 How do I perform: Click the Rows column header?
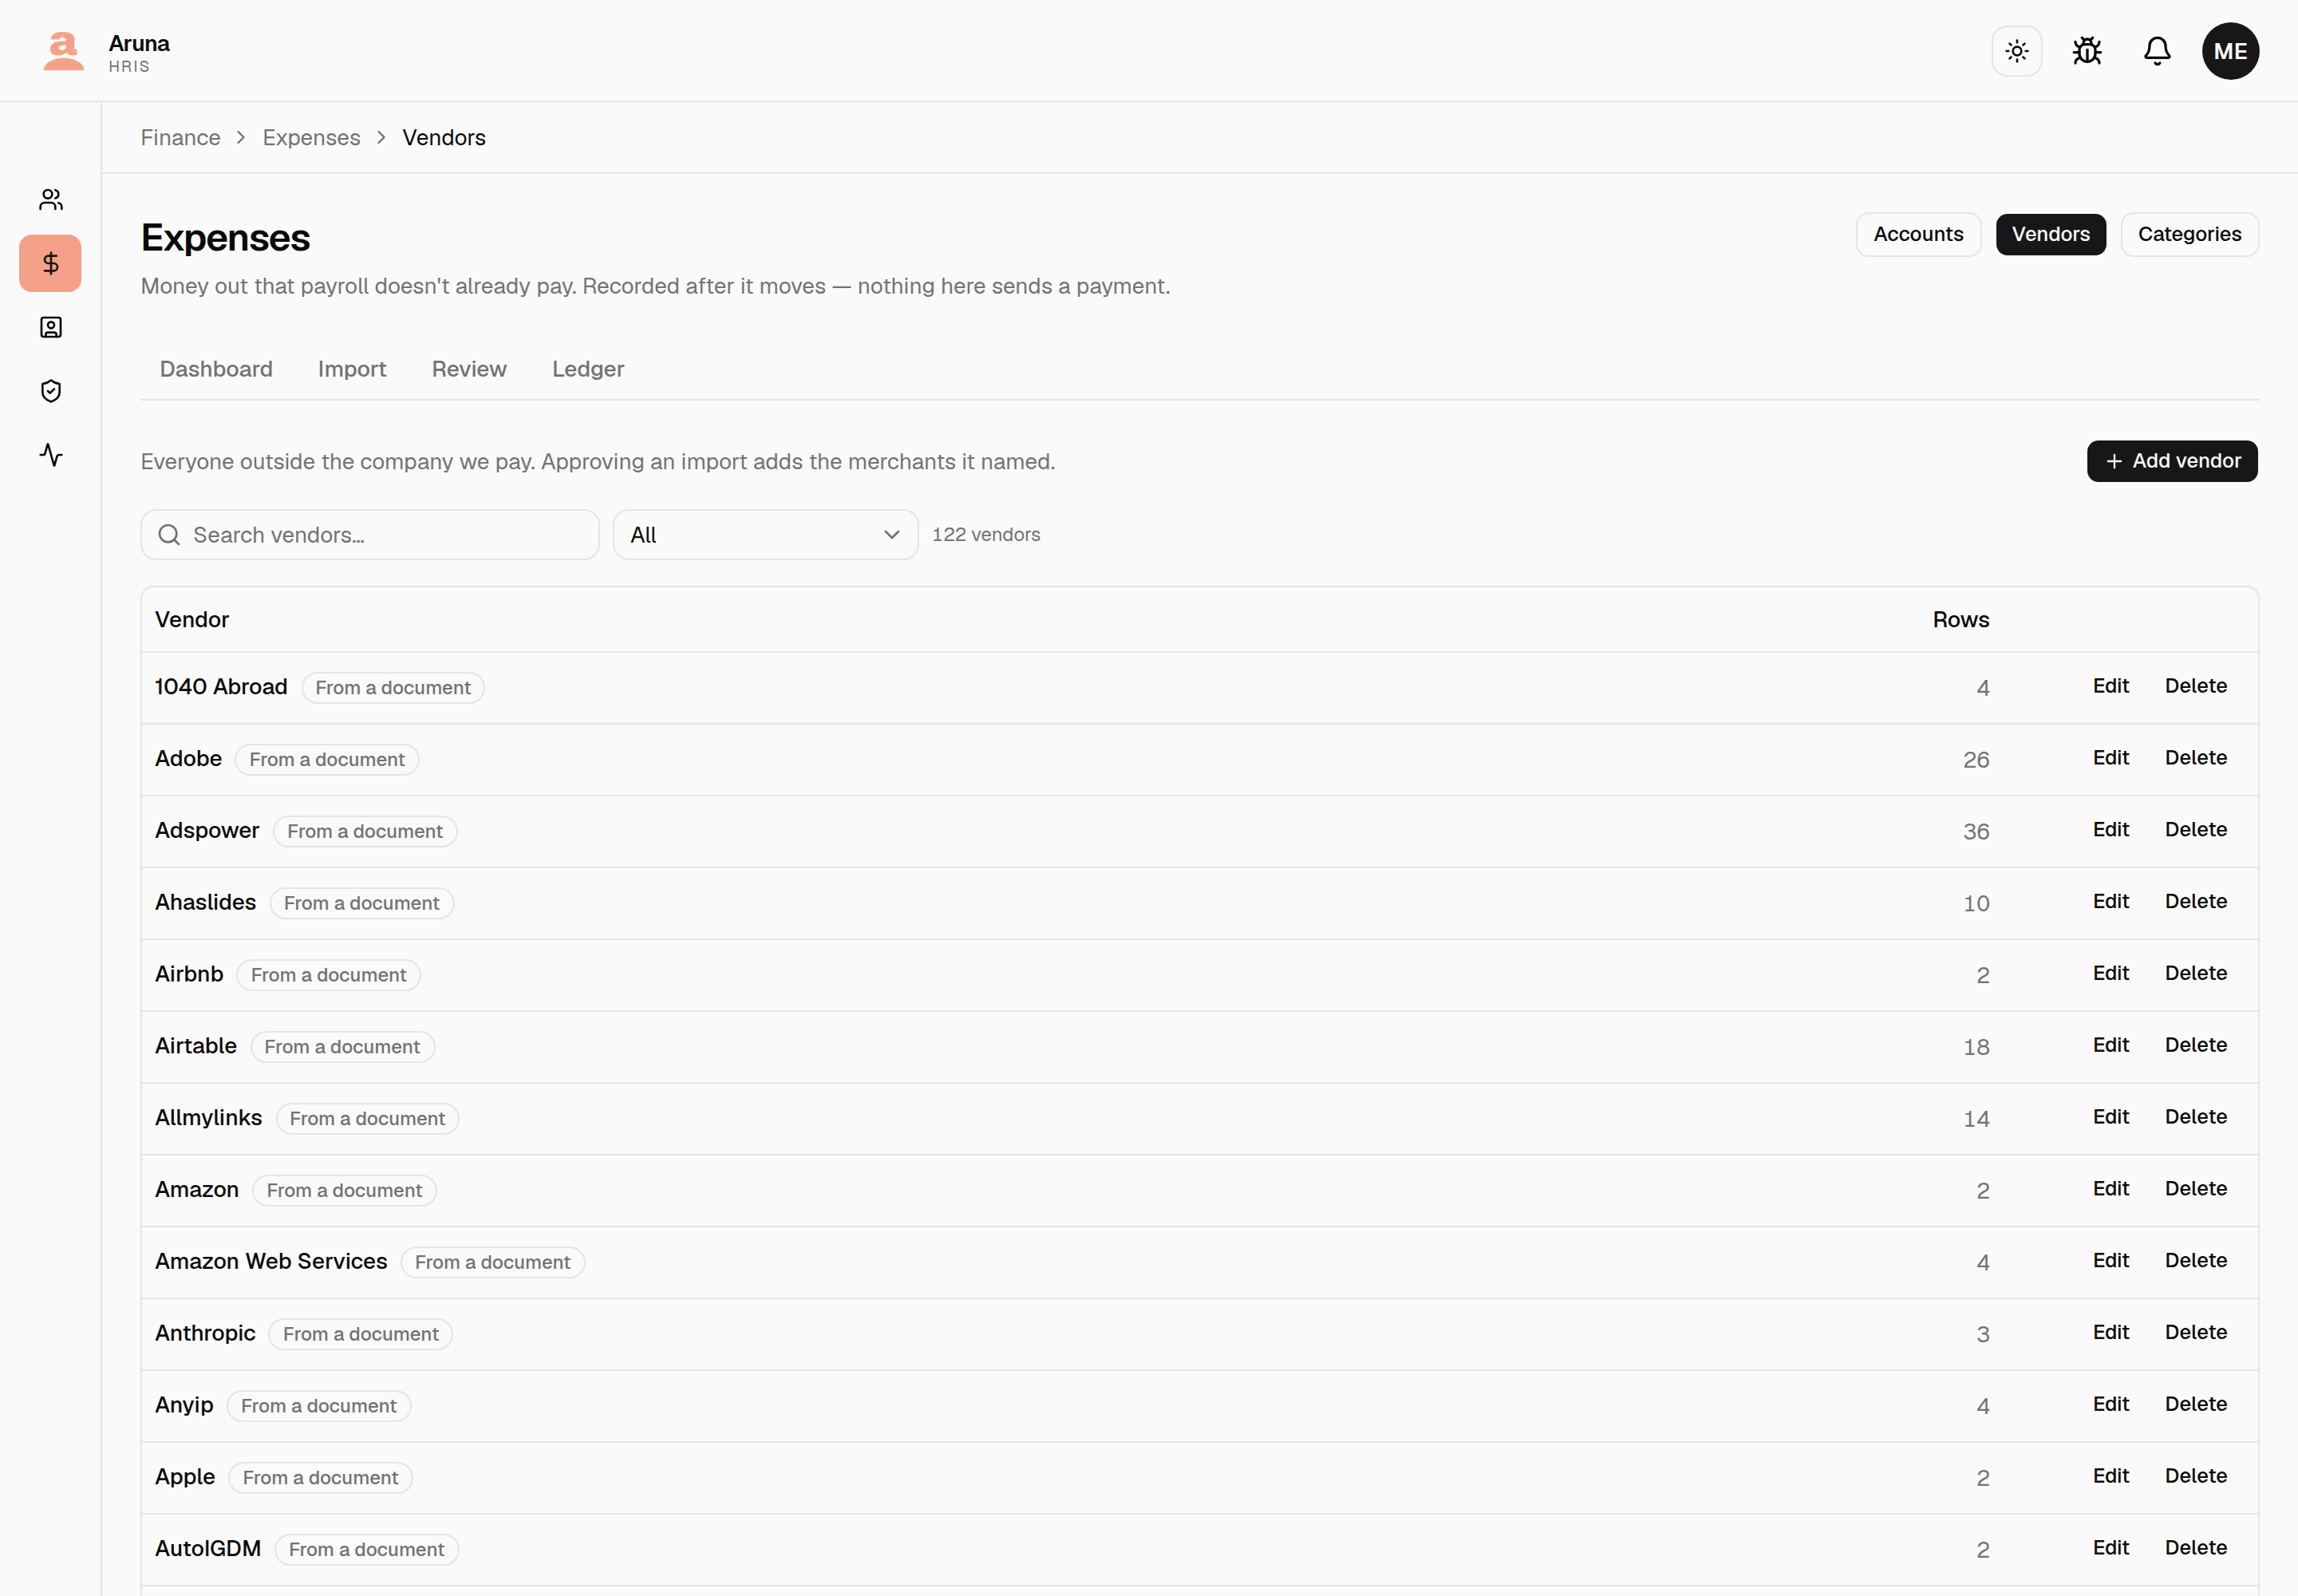click(1960, 620)
